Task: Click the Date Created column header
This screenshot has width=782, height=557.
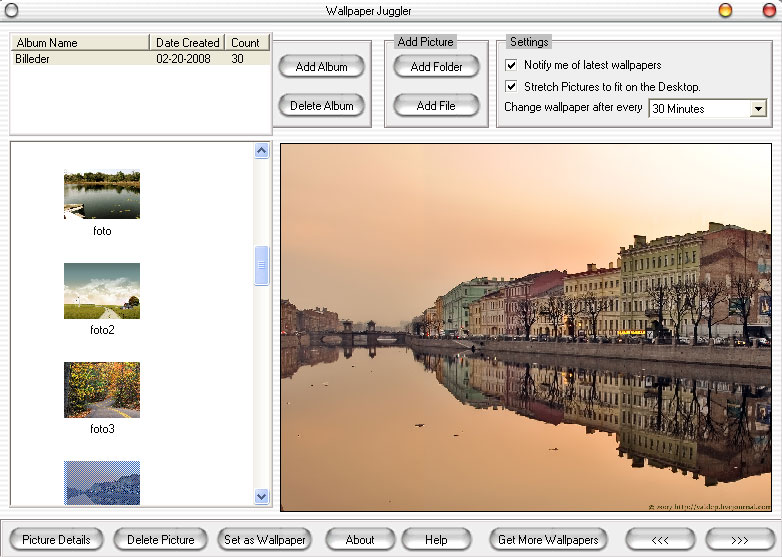Action: [x=187, y=43]
